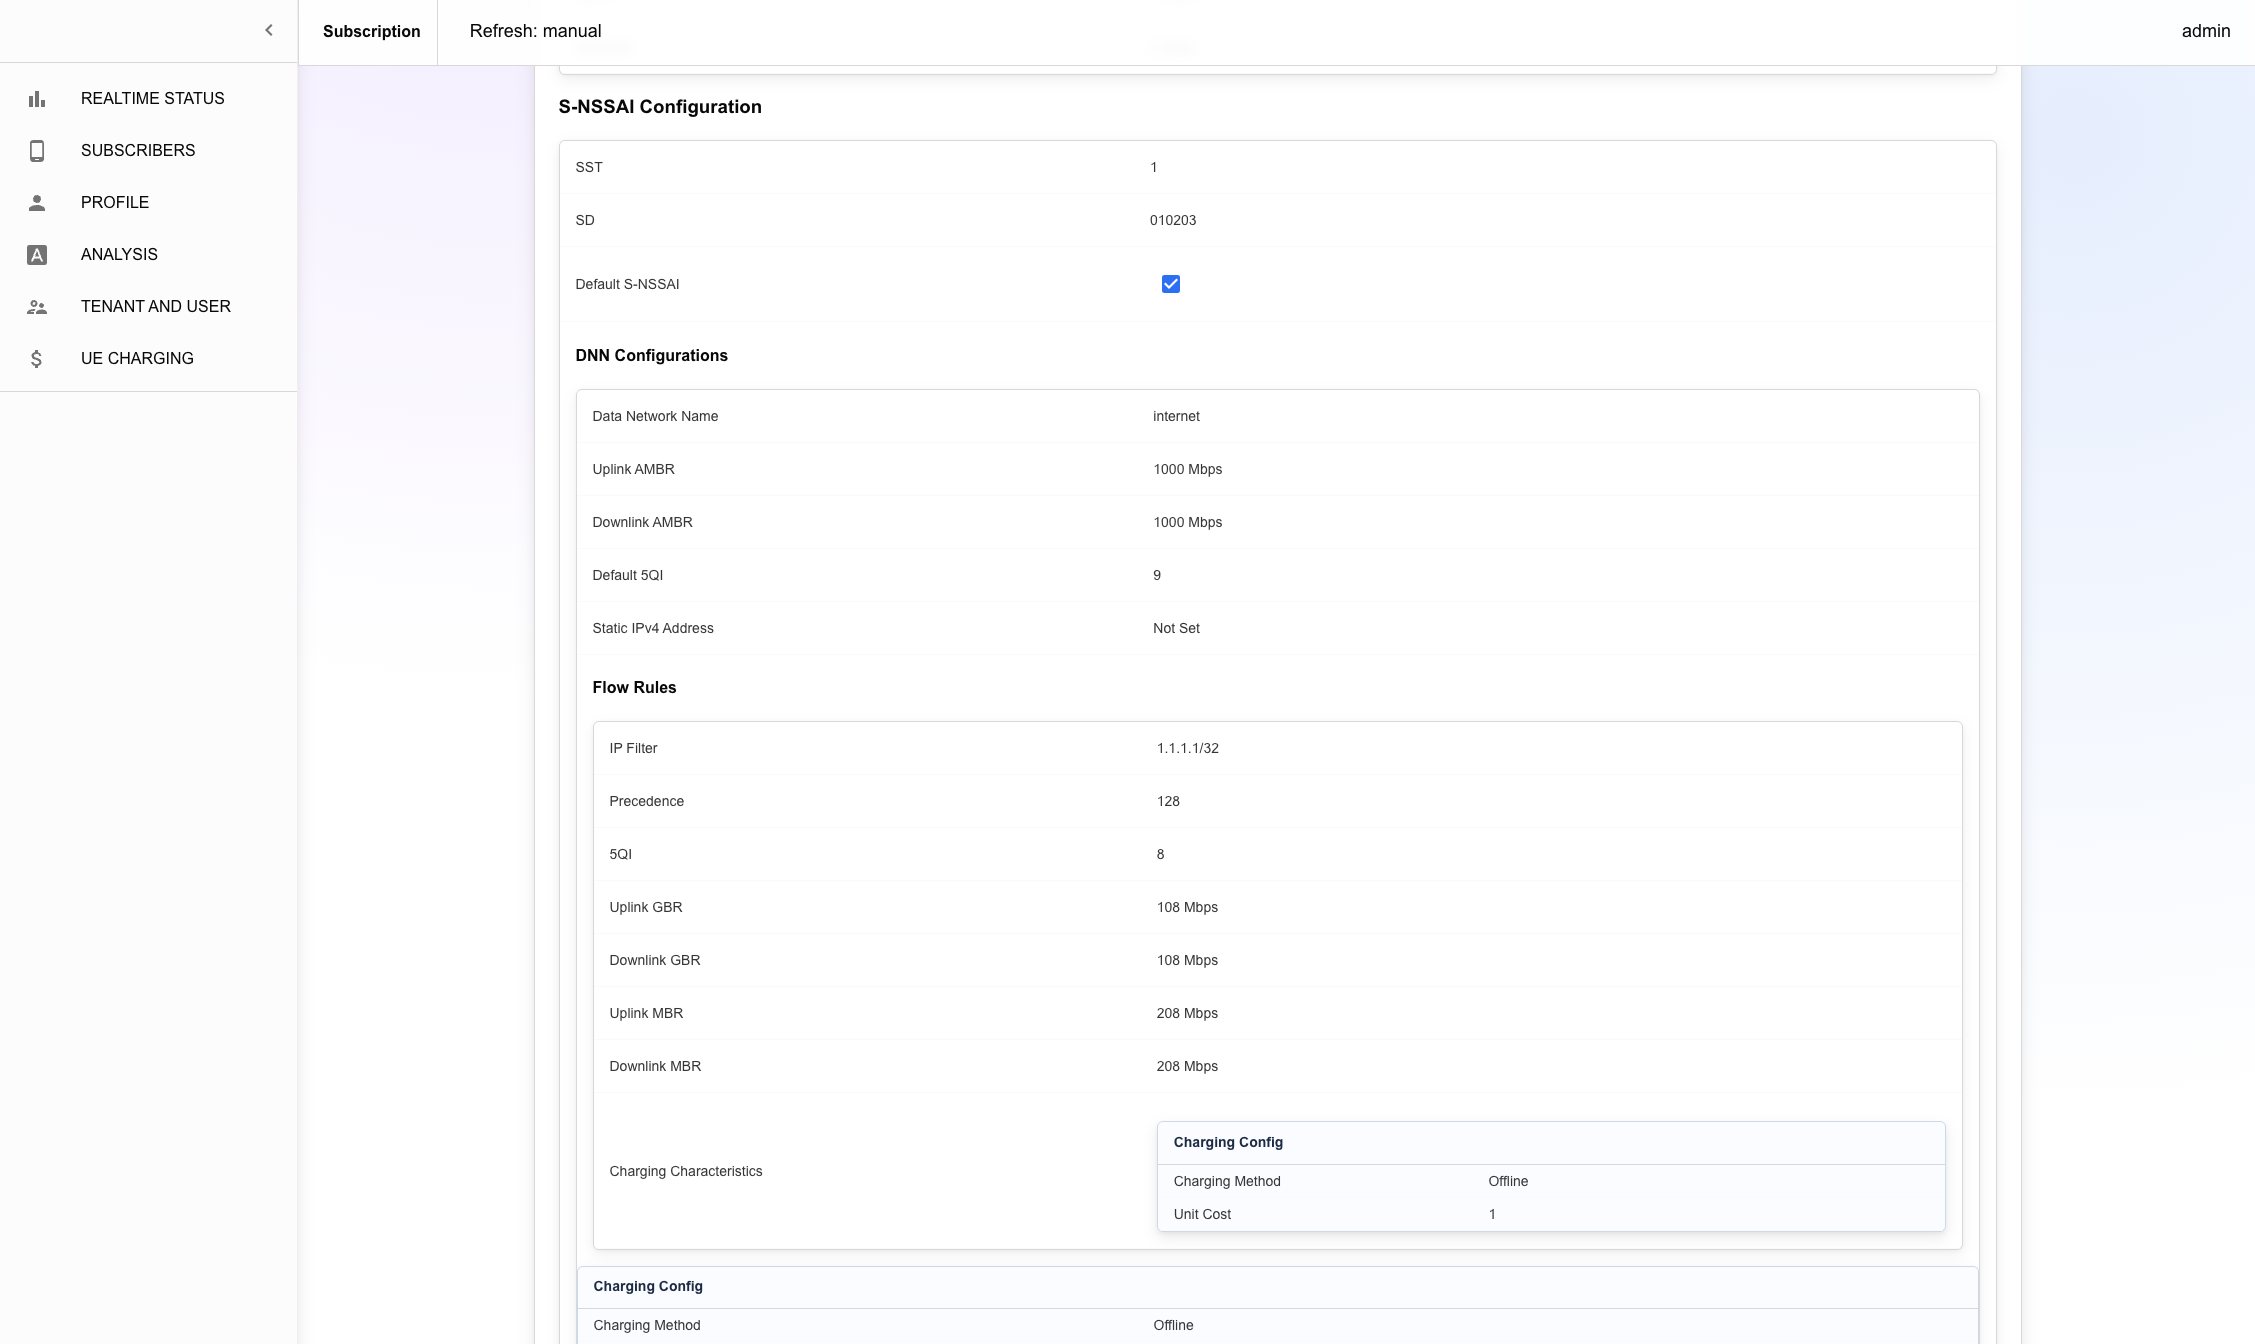
Task: Select Precedence value 128
Action: (x=1168, y=801)
